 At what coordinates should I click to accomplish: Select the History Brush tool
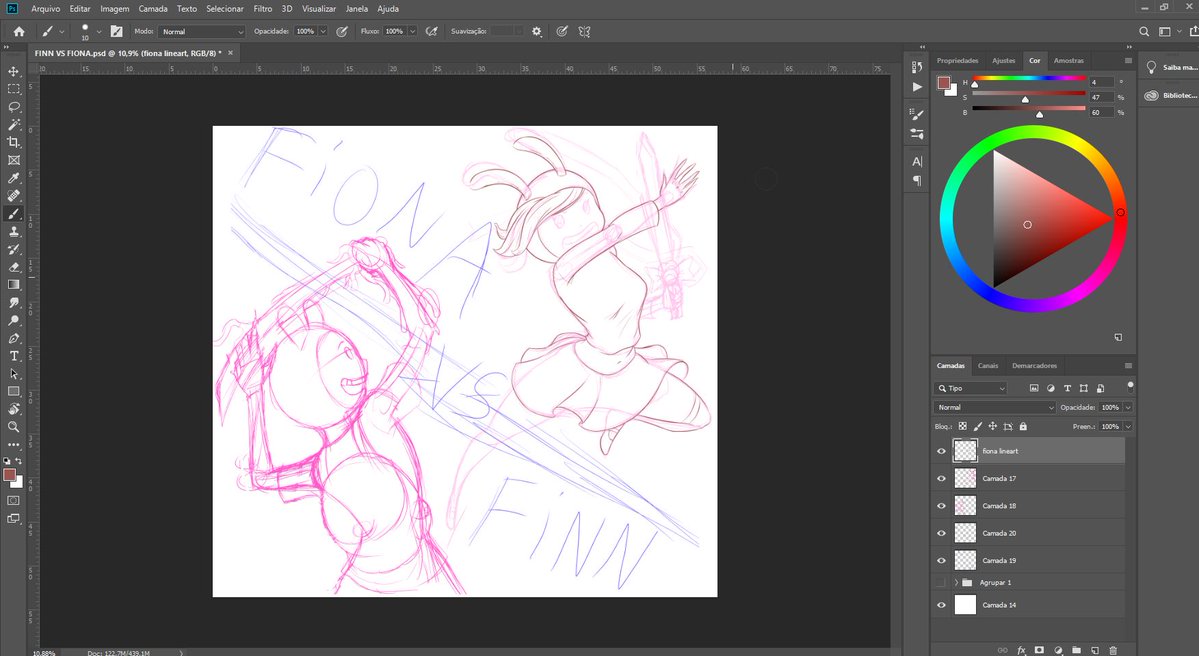pos(14,249)
